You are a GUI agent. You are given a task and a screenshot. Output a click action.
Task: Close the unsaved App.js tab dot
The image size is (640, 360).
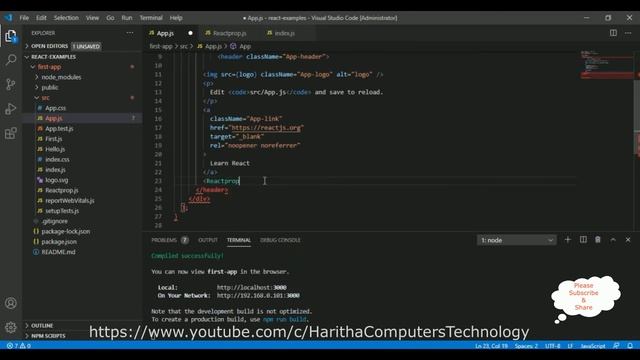tap(190, 33)
